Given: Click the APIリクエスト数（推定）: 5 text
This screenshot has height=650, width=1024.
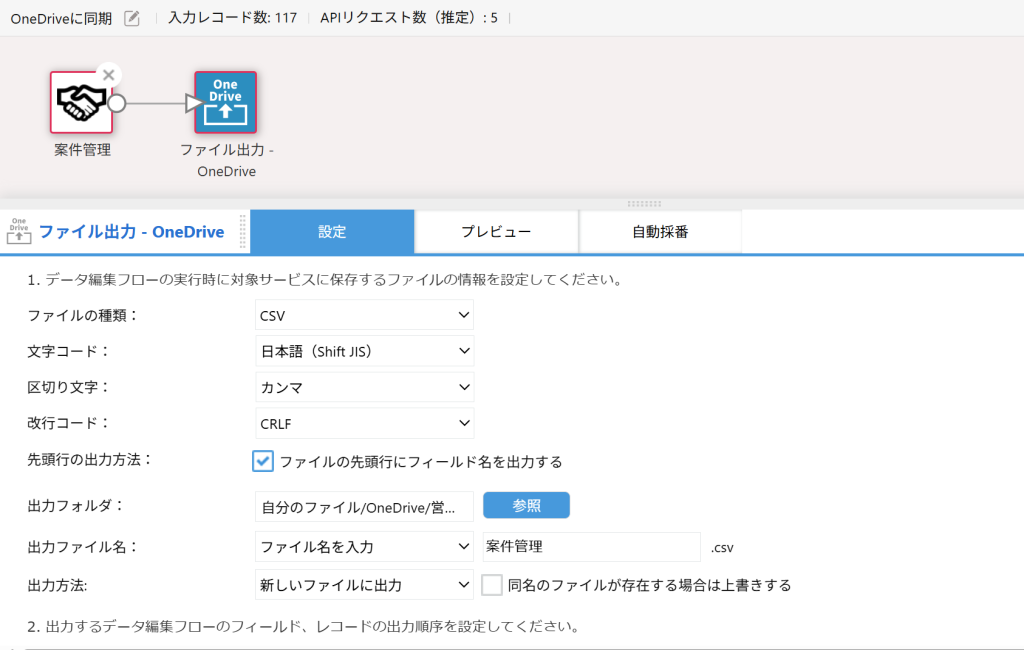Looking at the screenshot, I should tap(409, 18).
